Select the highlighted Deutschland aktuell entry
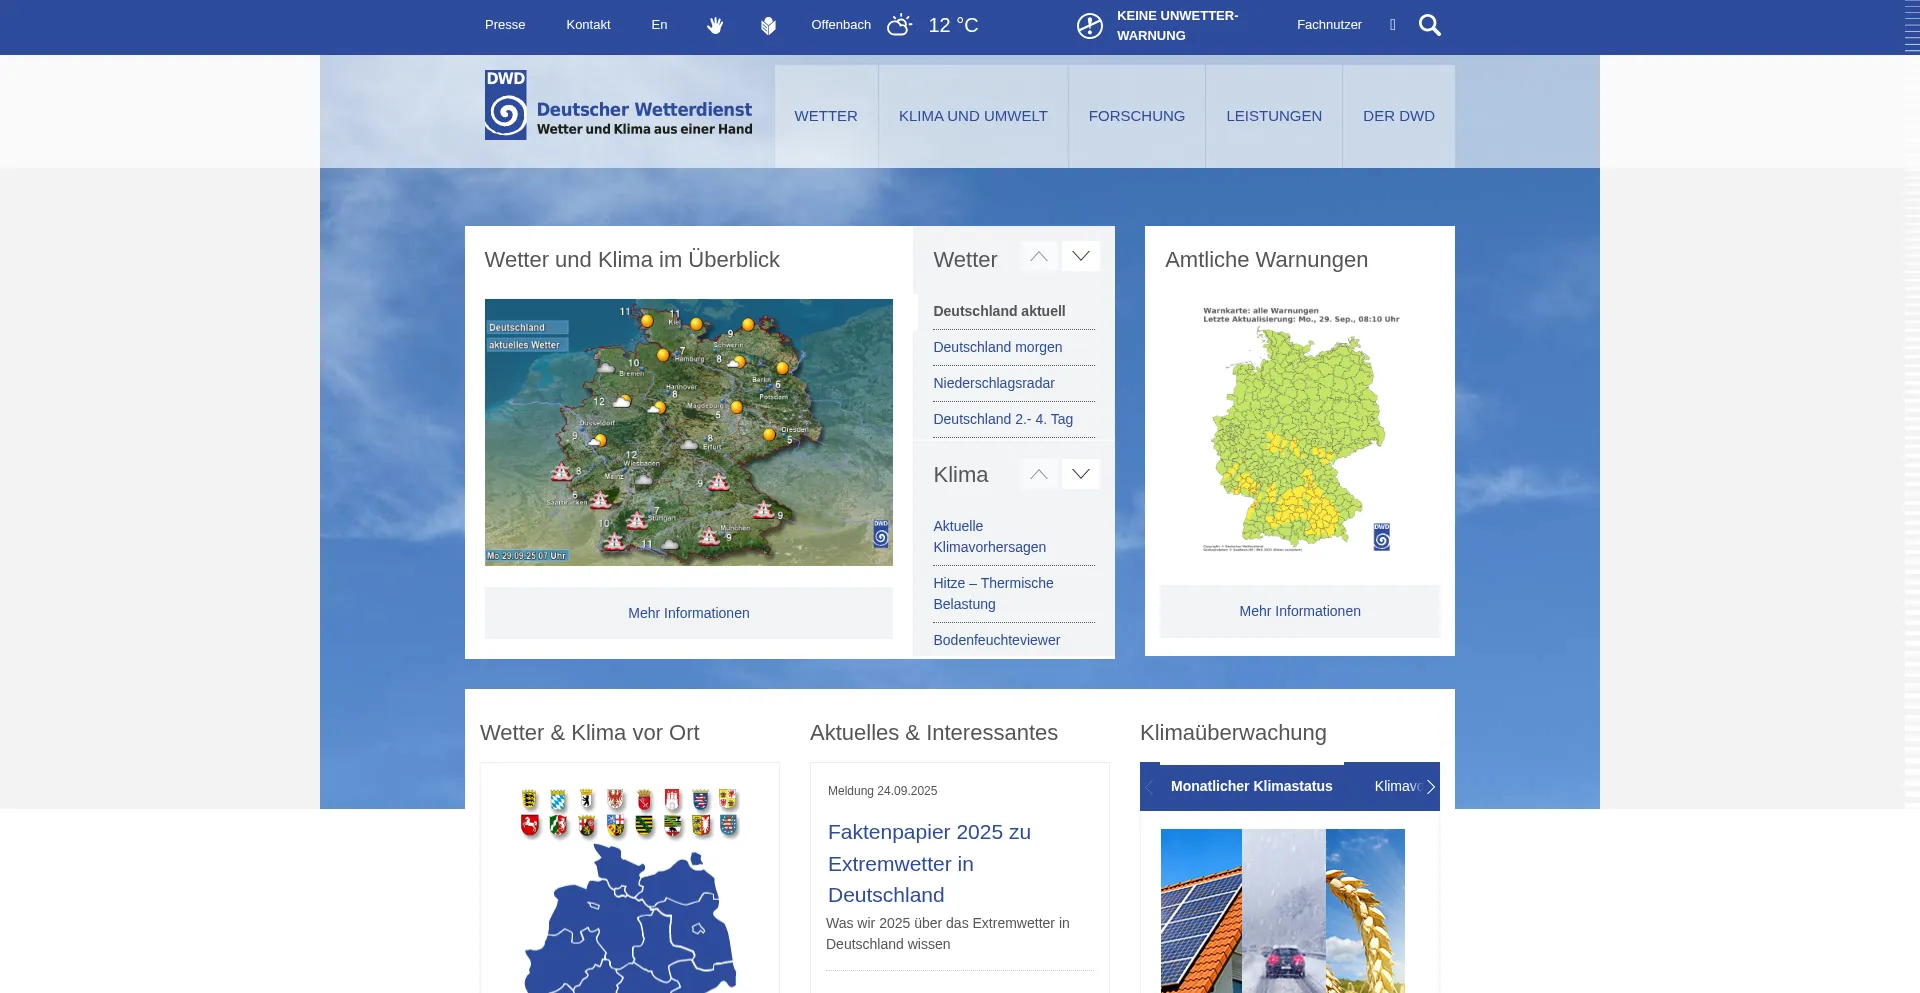 point(999,311)
